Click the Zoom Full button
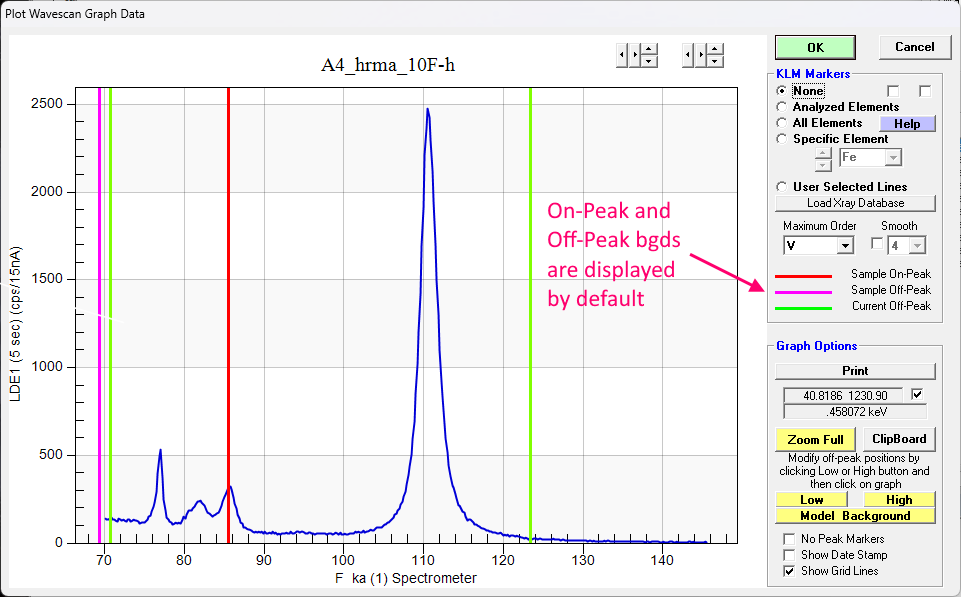The width and height of the screenshot is (961, 597). 815,439
